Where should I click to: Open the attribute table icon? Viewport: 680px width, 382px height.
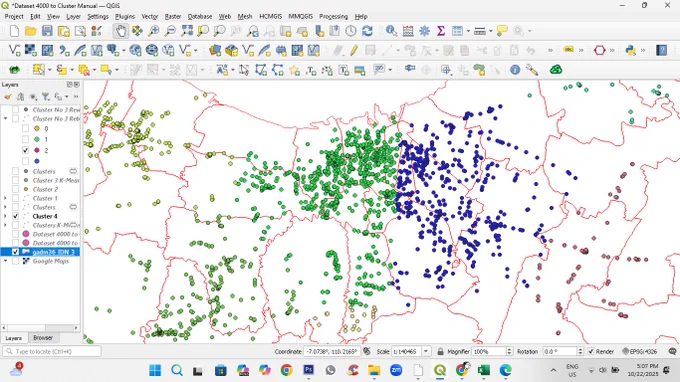tap(457, 31)
